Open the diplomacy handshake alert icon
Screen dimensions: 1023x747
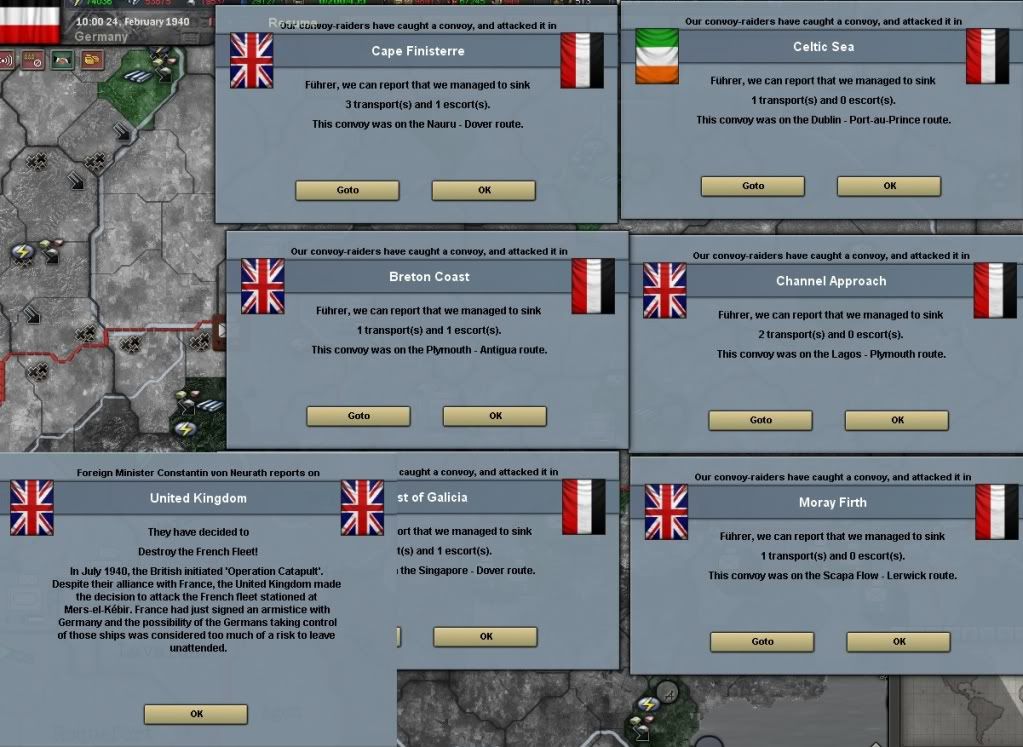pyautogui.click(x=63, y=61)
